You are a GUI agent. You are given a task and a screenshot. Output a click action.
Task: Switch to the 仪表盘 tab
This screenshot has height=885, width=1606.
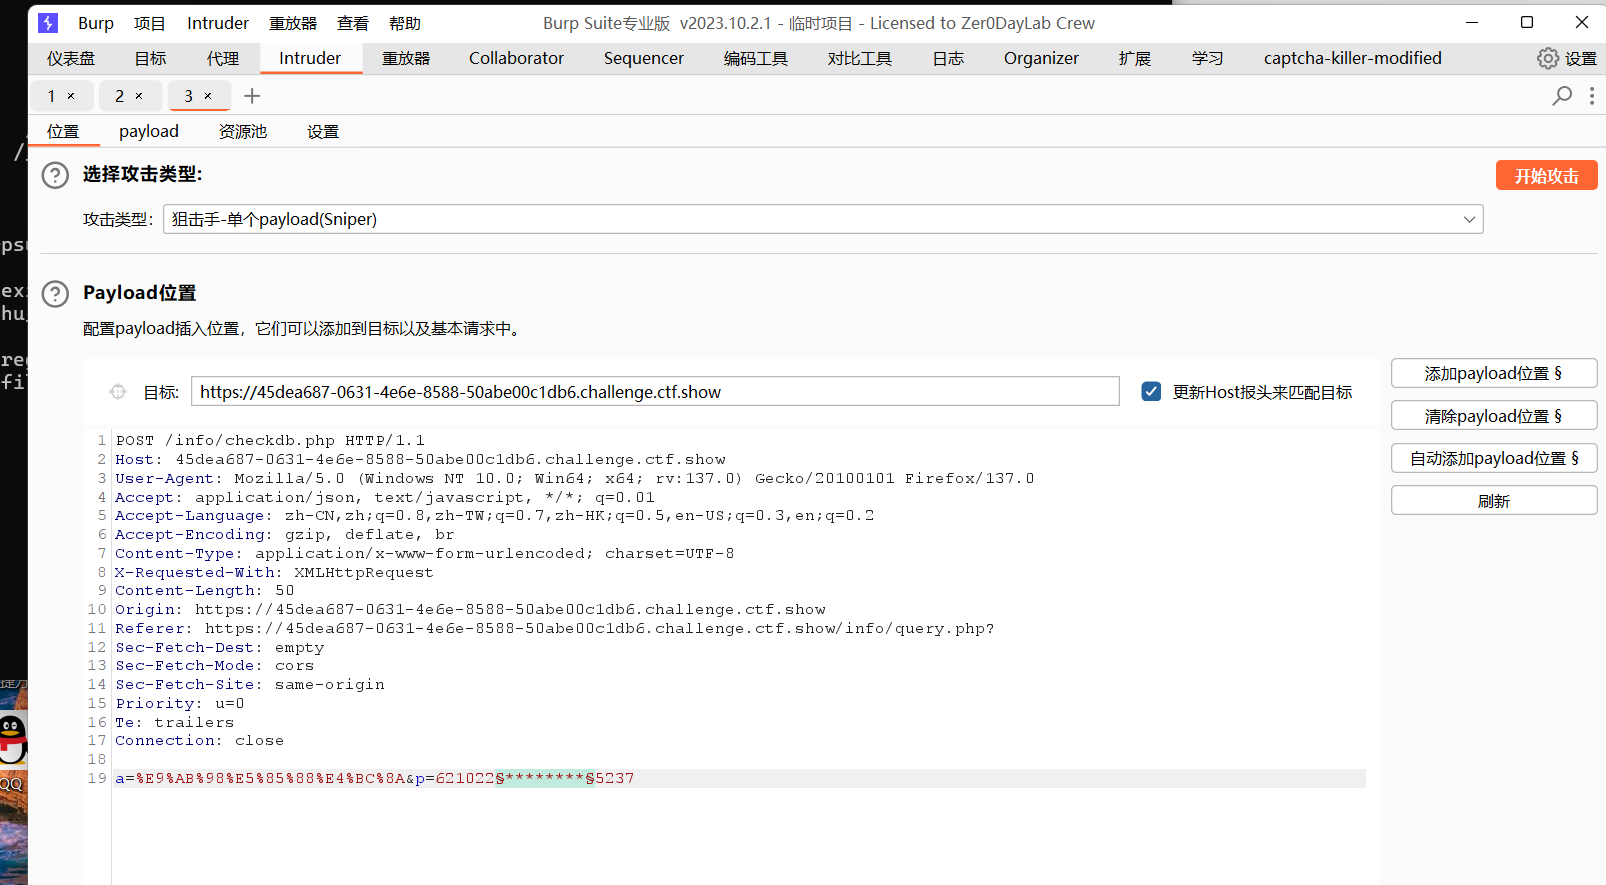(x=71, y=58)
